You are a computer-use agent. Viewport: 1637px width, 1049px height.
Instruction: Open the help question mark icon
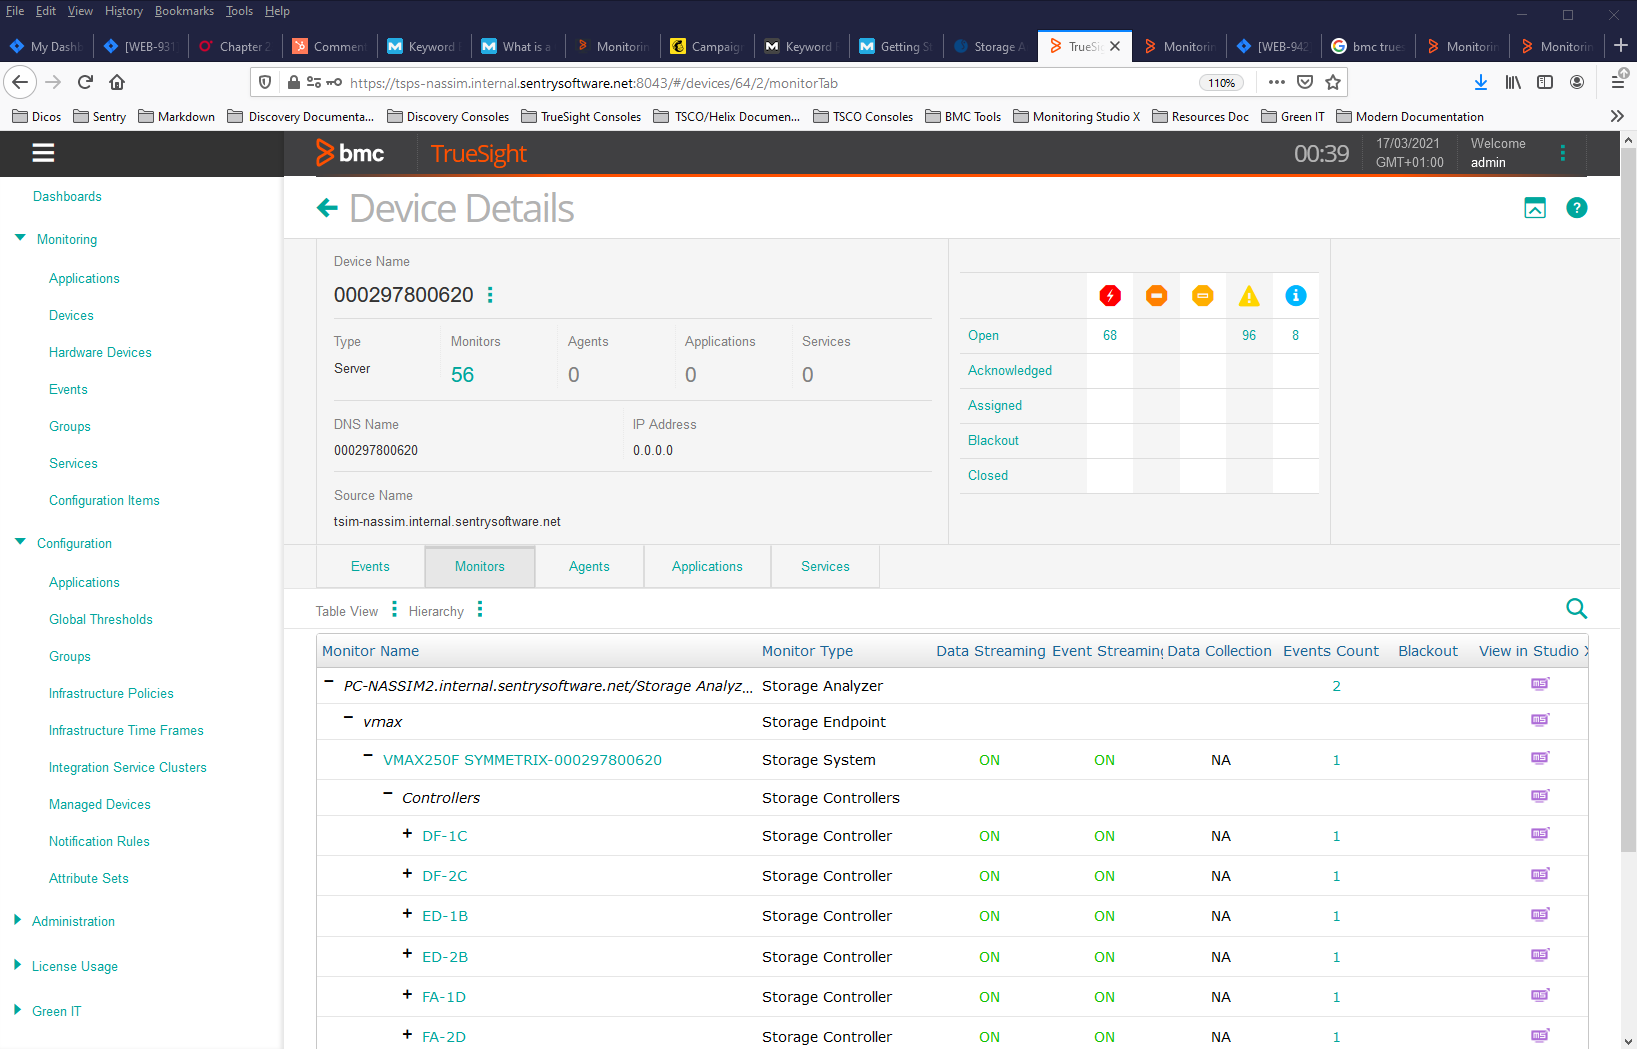click(1577, 208)
